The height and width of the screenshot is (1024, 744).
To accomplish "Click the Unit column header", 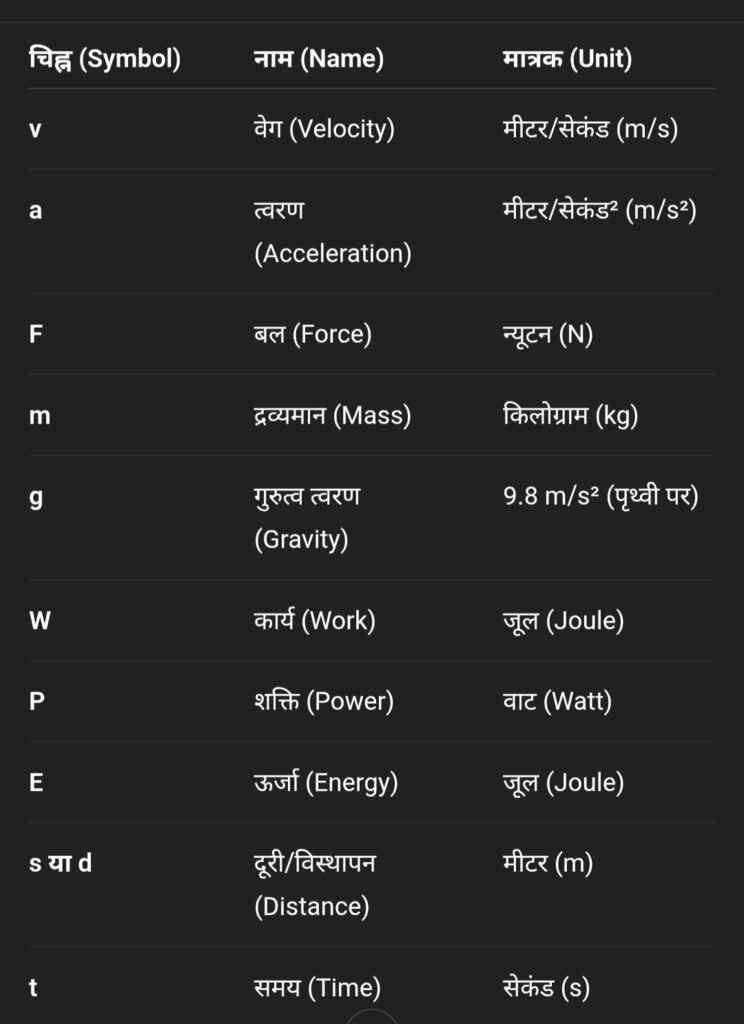I will 568,59.
